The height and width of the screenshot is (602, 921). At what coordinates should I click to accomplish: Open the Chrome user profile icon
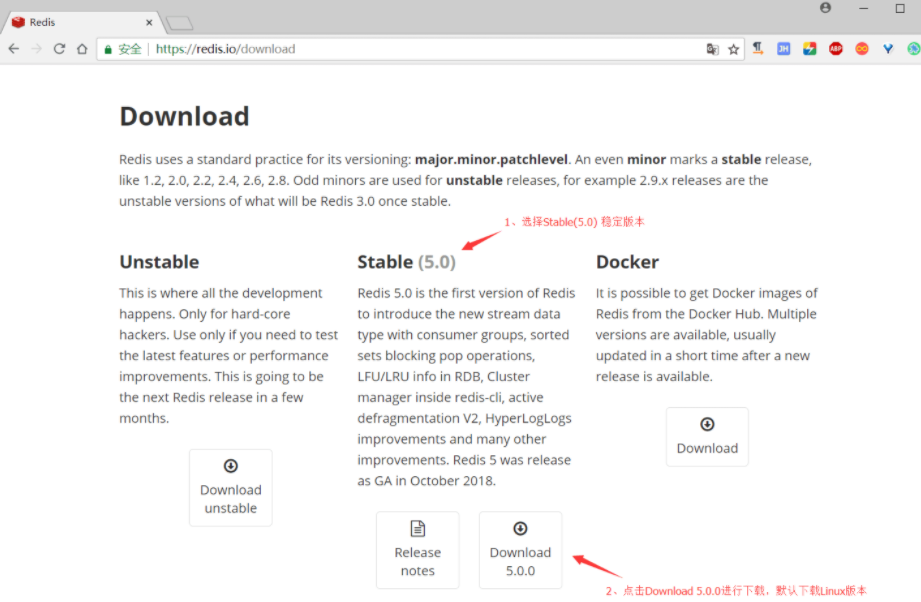[x=825, y=8]
